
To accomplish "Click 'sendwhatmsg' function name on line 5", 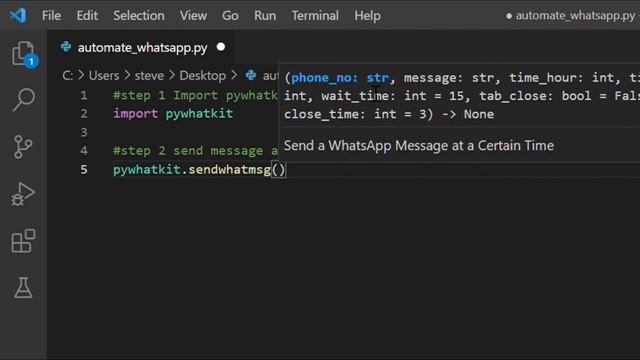I will (x=229, y=169).
